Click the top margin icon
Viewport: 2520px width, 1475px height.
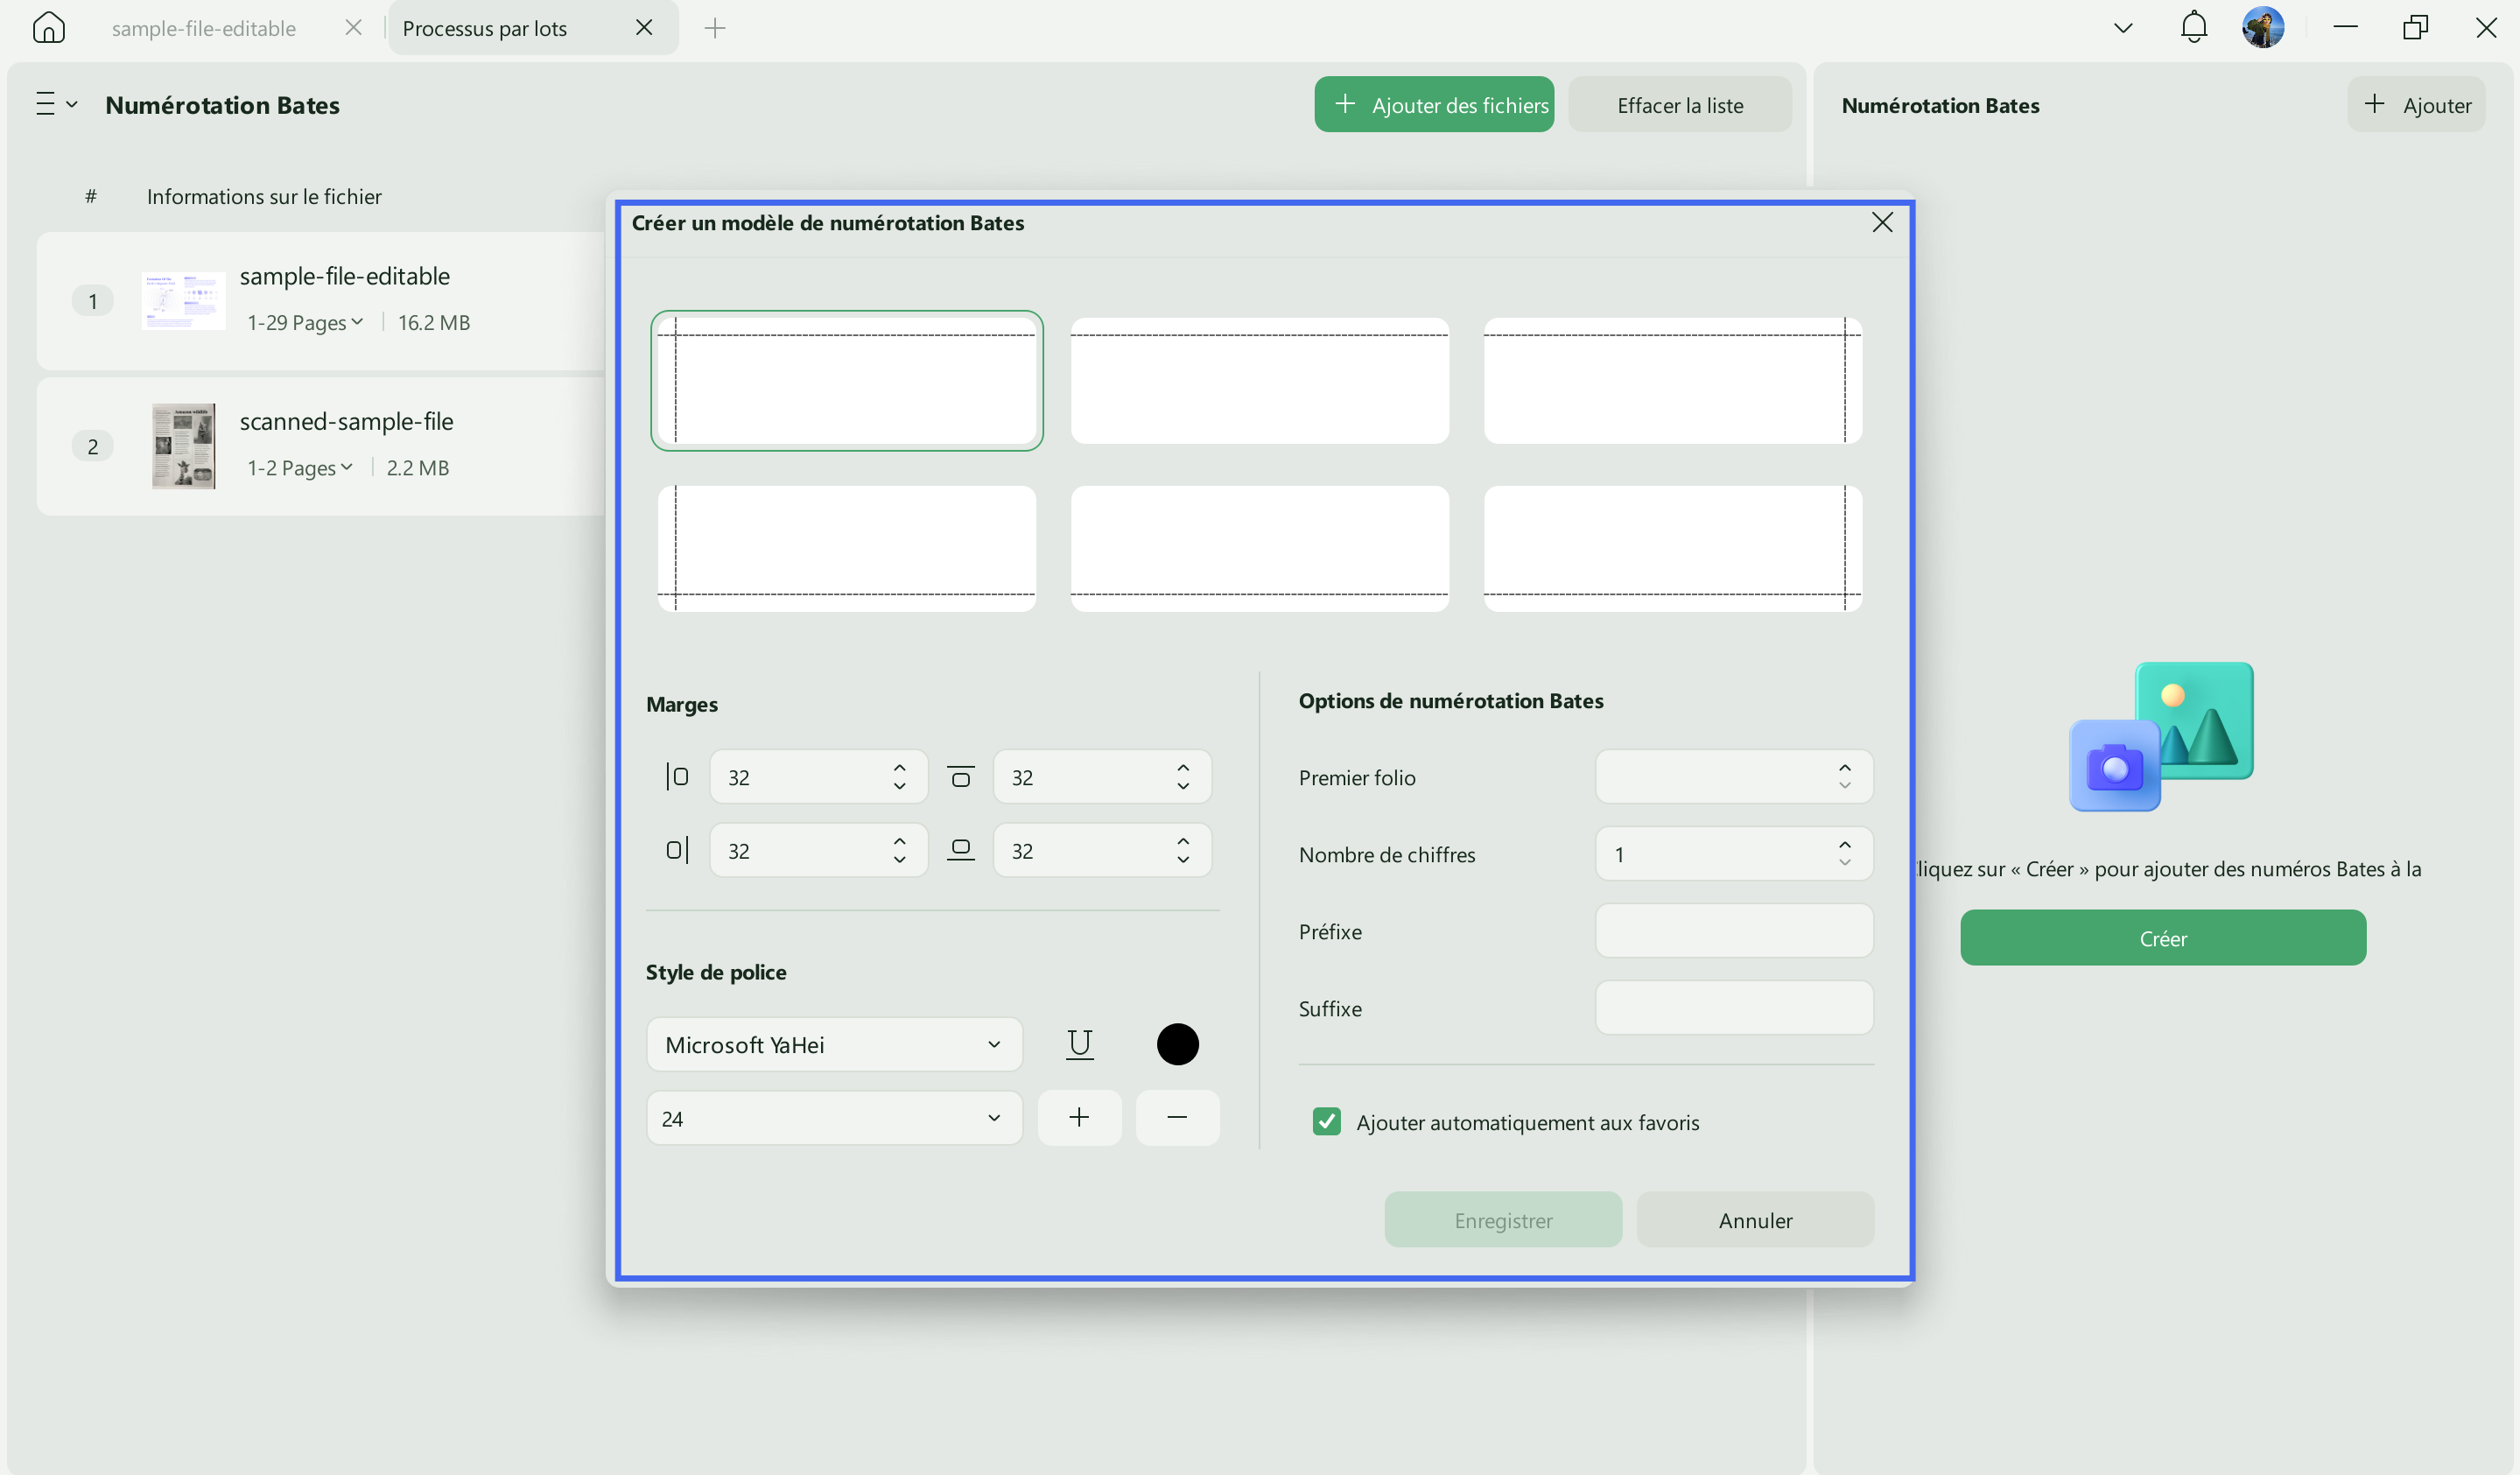click(960, 776)
